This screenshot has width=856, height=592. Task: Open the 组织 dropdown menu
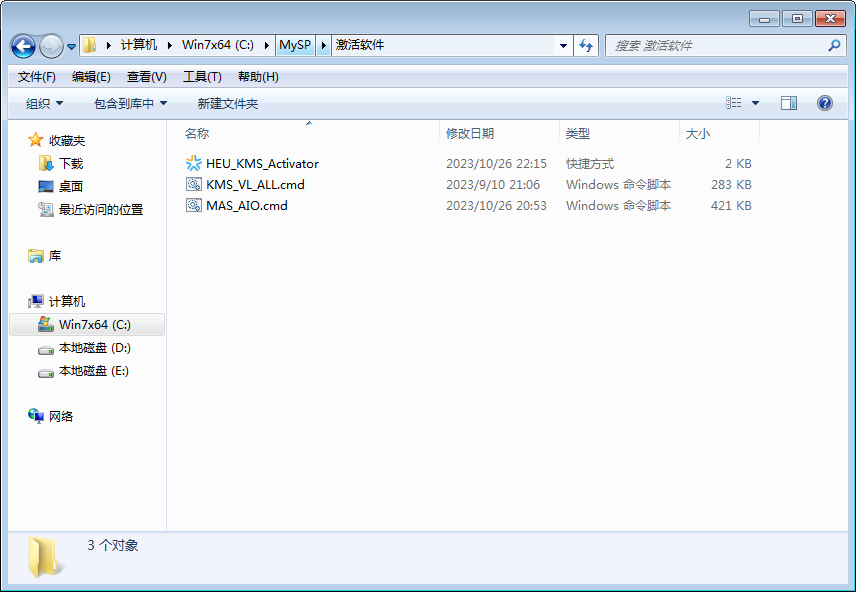(39, 102)
